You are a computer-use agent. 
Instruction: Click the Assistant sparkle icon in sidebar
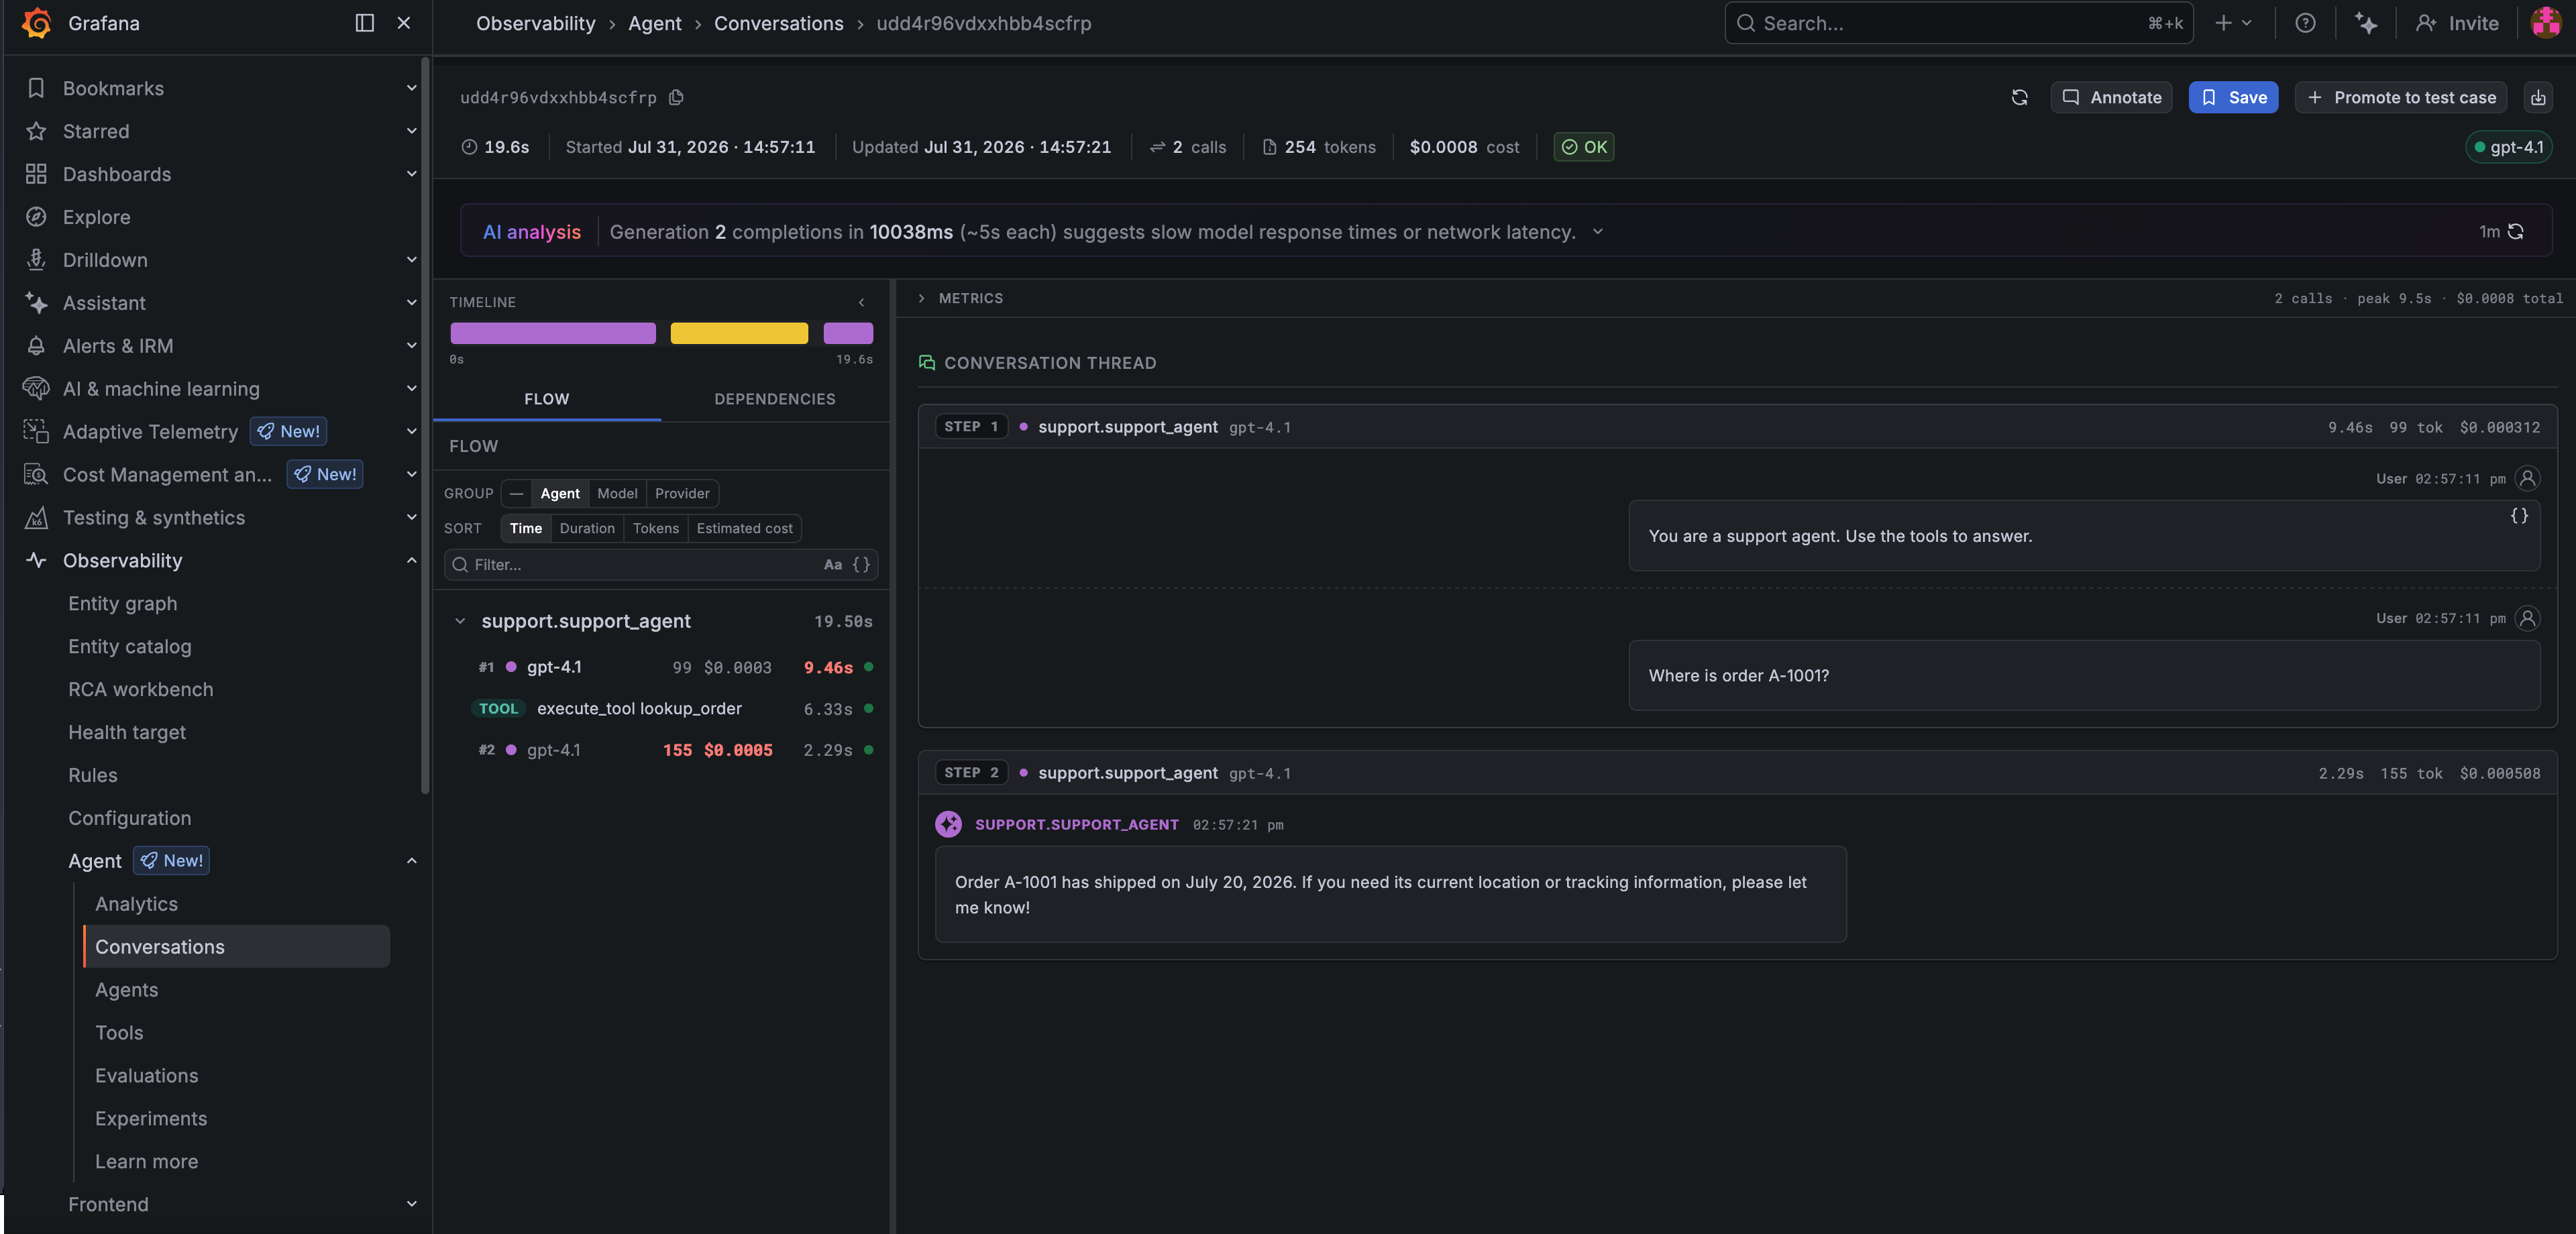click(36, 303)
